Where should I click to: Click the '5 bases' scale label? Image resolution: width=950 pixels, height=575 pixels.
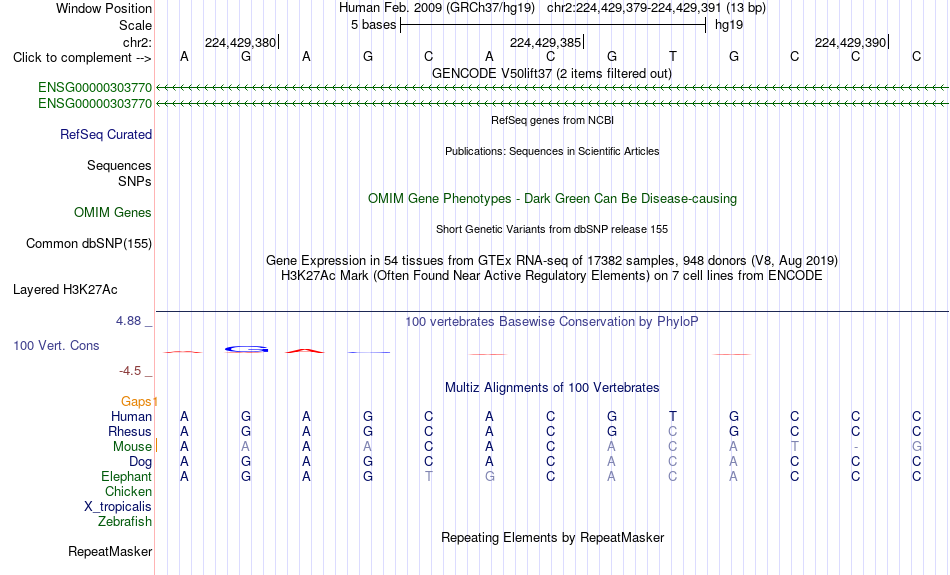pyautogui.click(x=373, y=25)
